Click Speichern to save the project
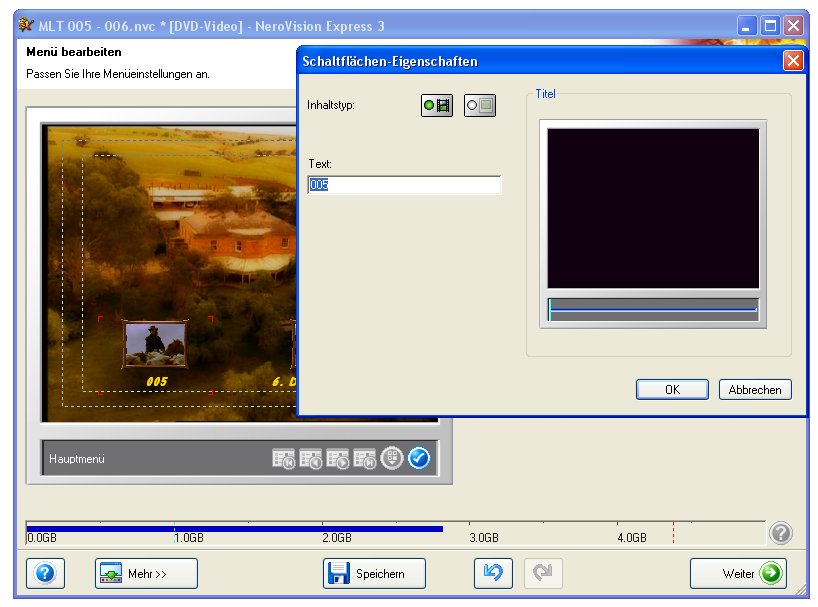The image size is (818, 607). coord(374,573)
